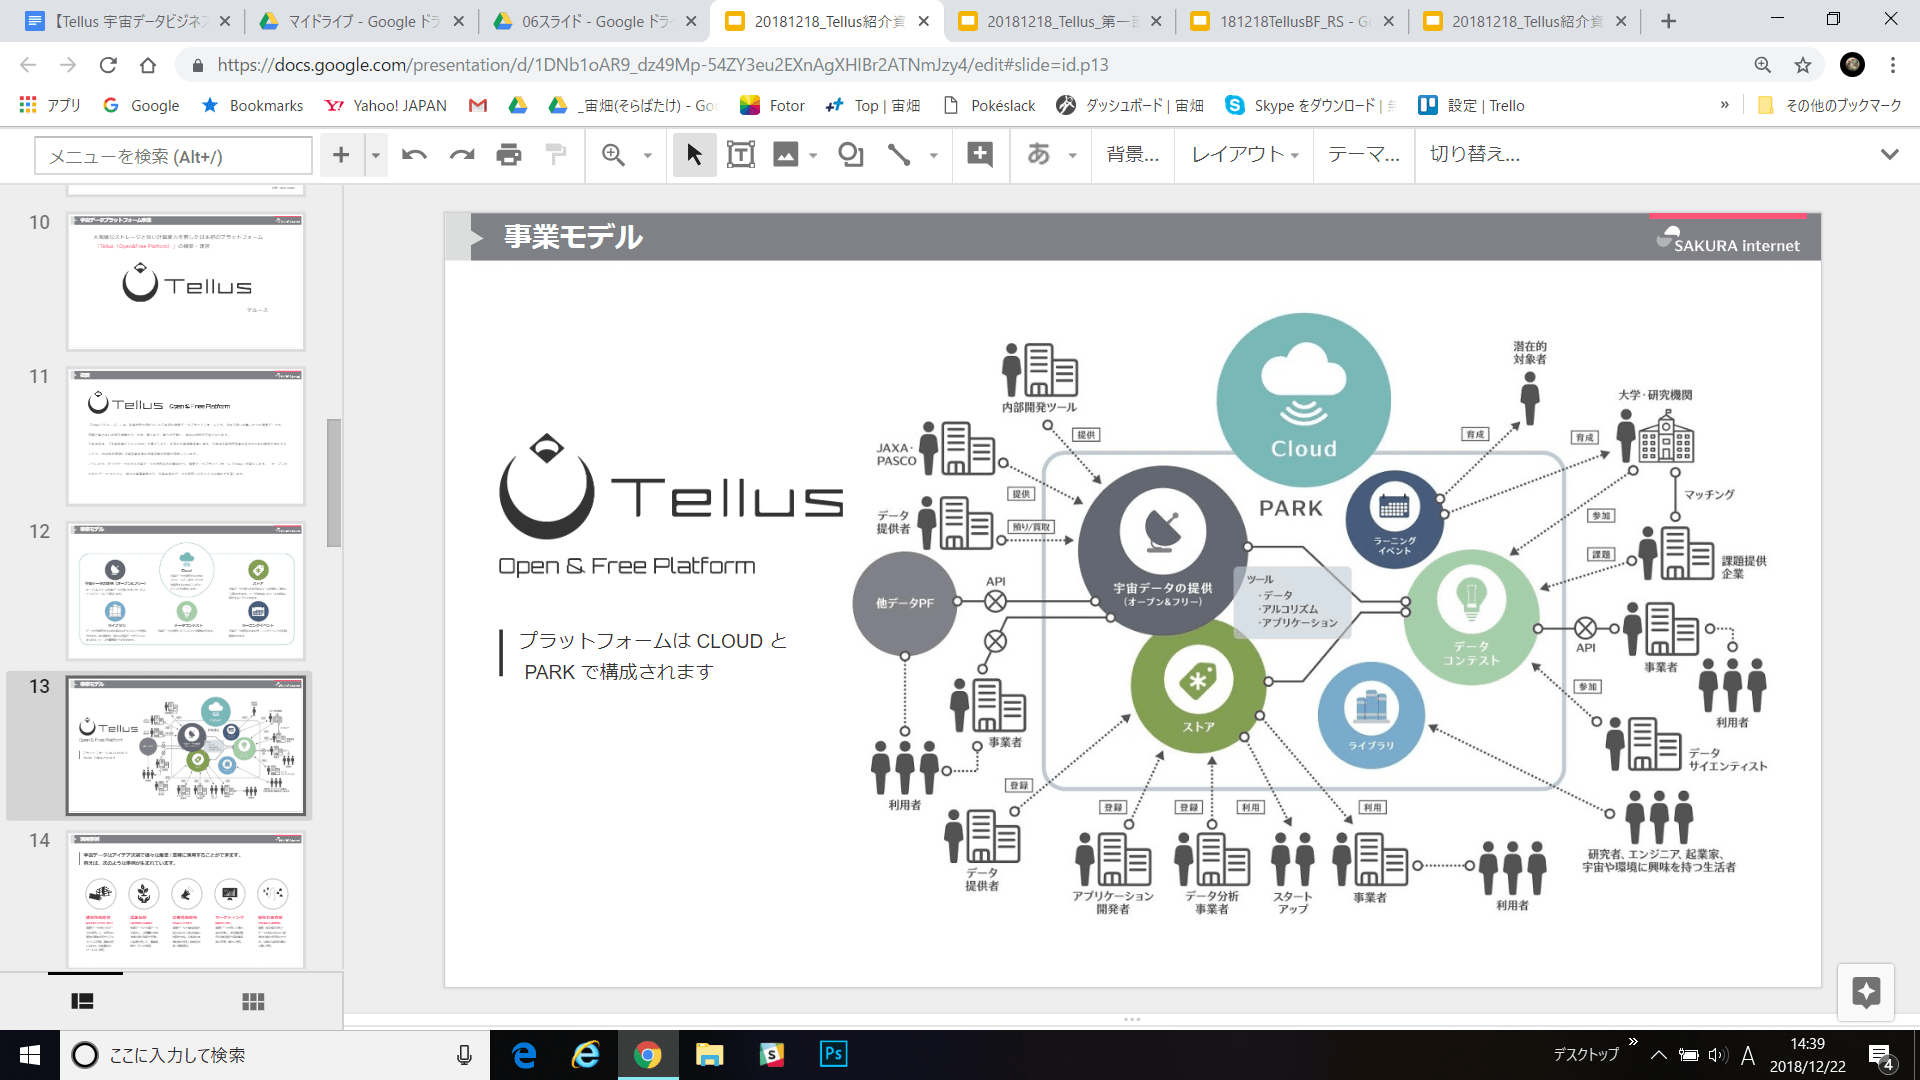Switch to the 181218TellusBF_RS tab
Viewport: 1920px width, 1080px height.
pyautogui.click(x=1293, y=21)
